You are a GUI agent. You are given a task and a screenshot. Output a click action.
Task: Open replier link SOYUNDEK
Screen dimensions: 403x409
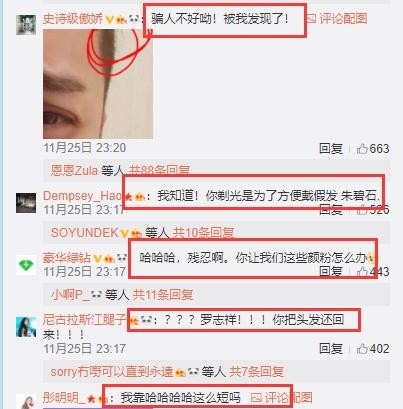click(x=85, y=233)
